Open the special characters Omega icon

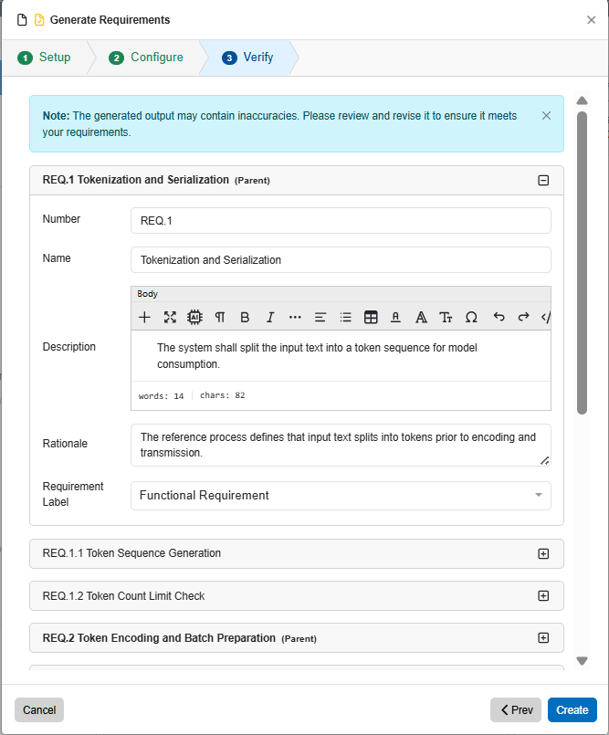point(471,317)
